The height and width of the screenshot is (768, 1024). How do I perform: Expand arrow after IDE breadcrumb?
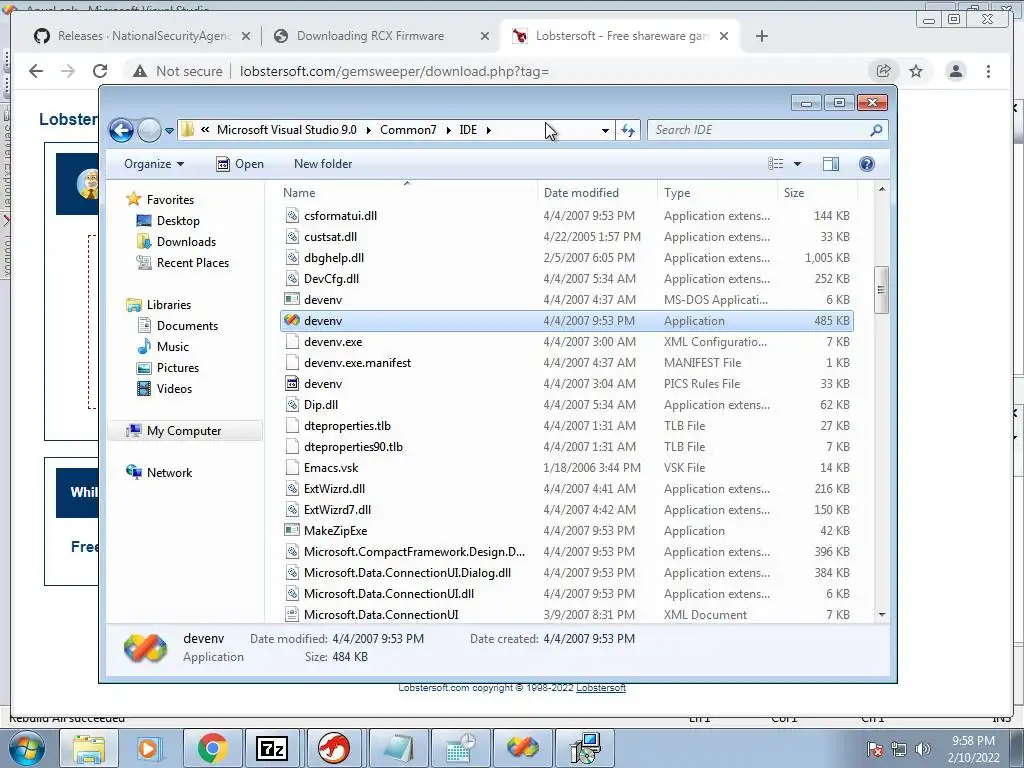click(x=488, y=130)
